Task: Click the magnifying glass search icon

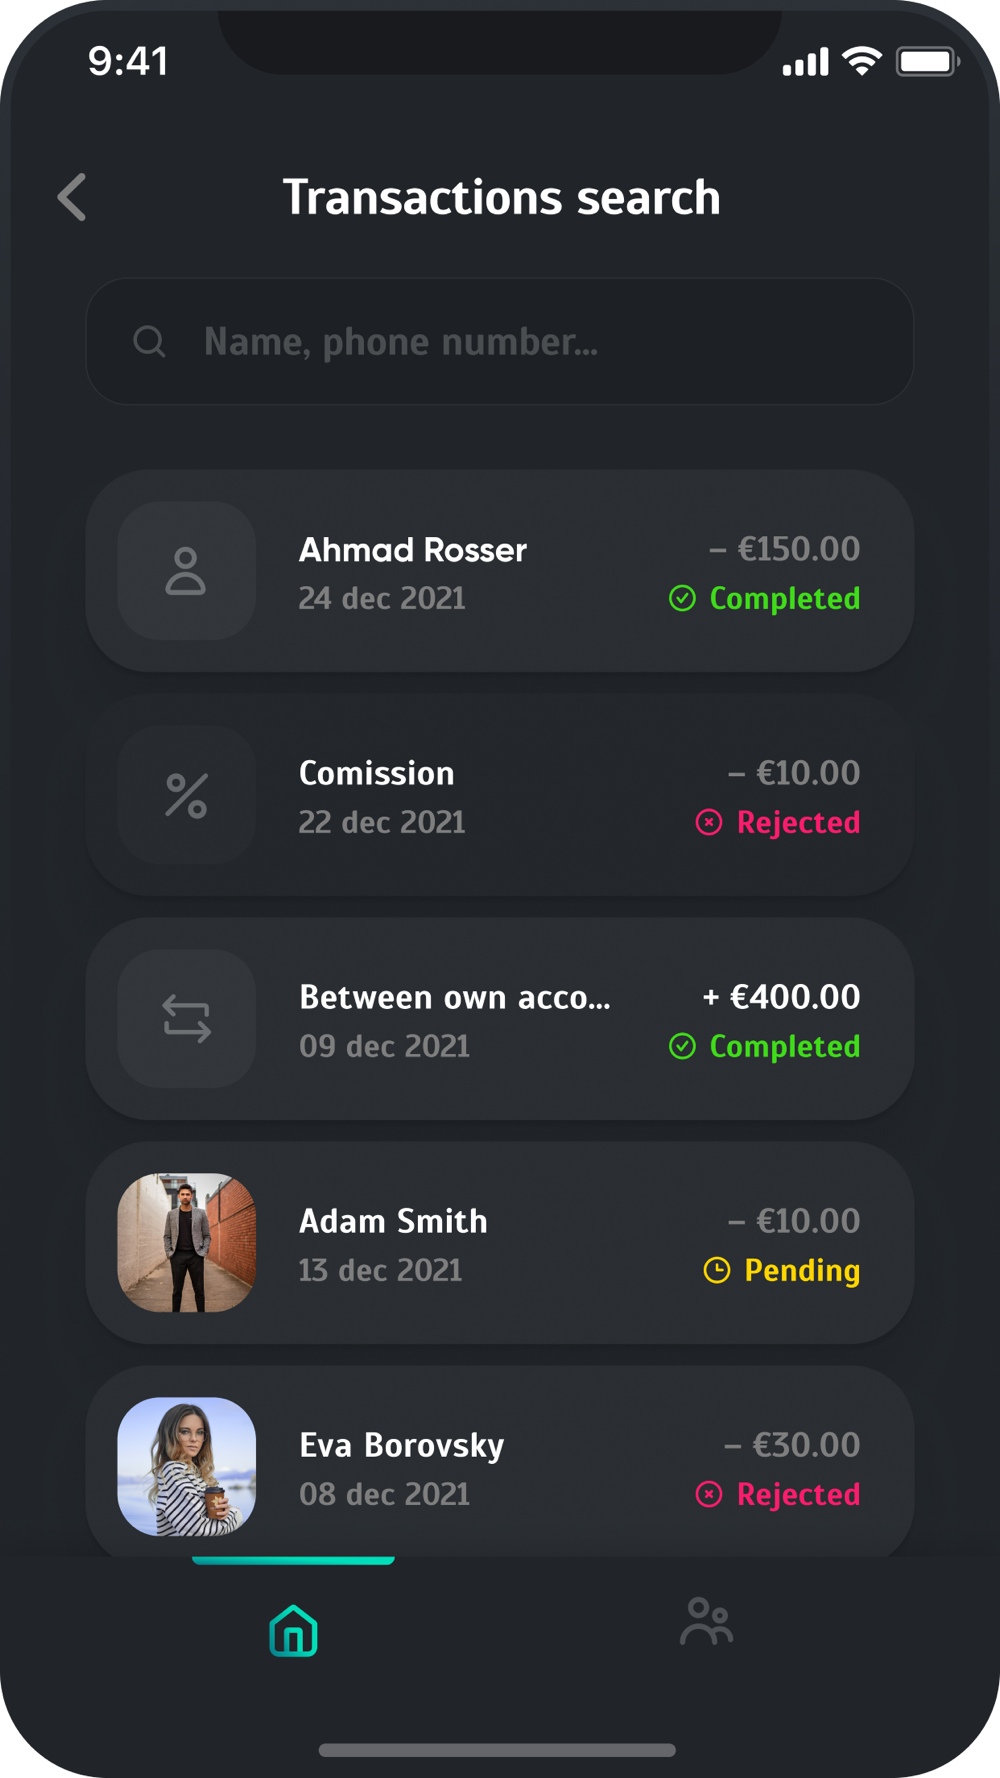Action: click(149, 342)
